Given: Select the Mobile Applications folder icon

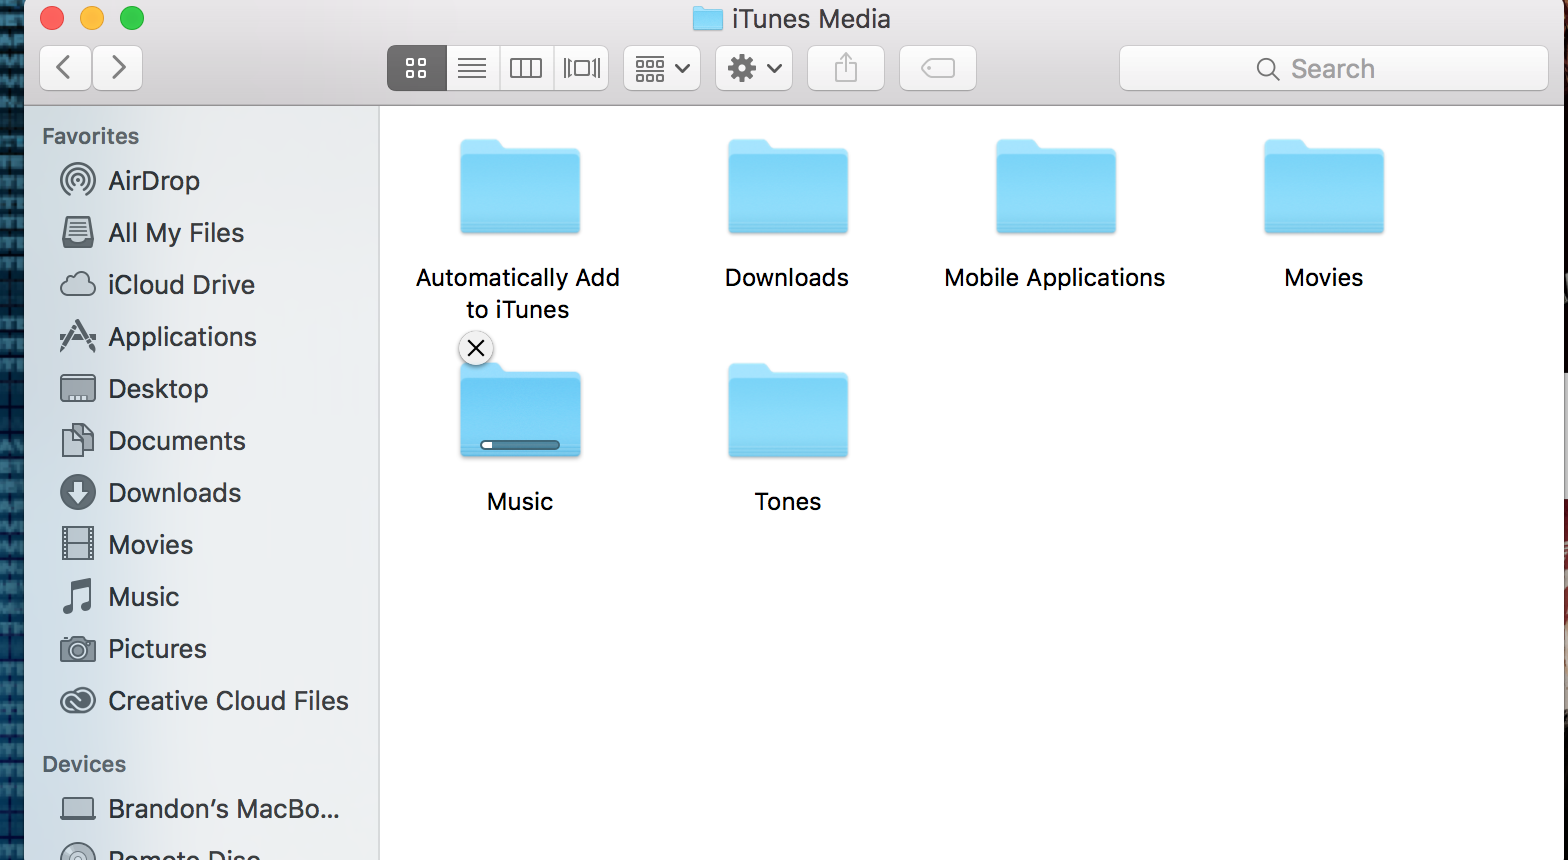Looking at the screenshot, I should coord(1056,187).
